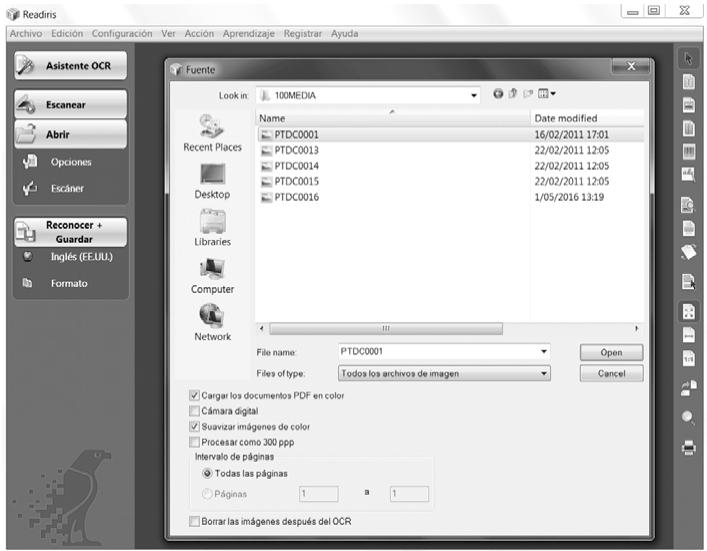Open Recent Places in the places bar
The width and height of the screenshot is (707, 551).
pyautogui.click(x=212, y=133)
